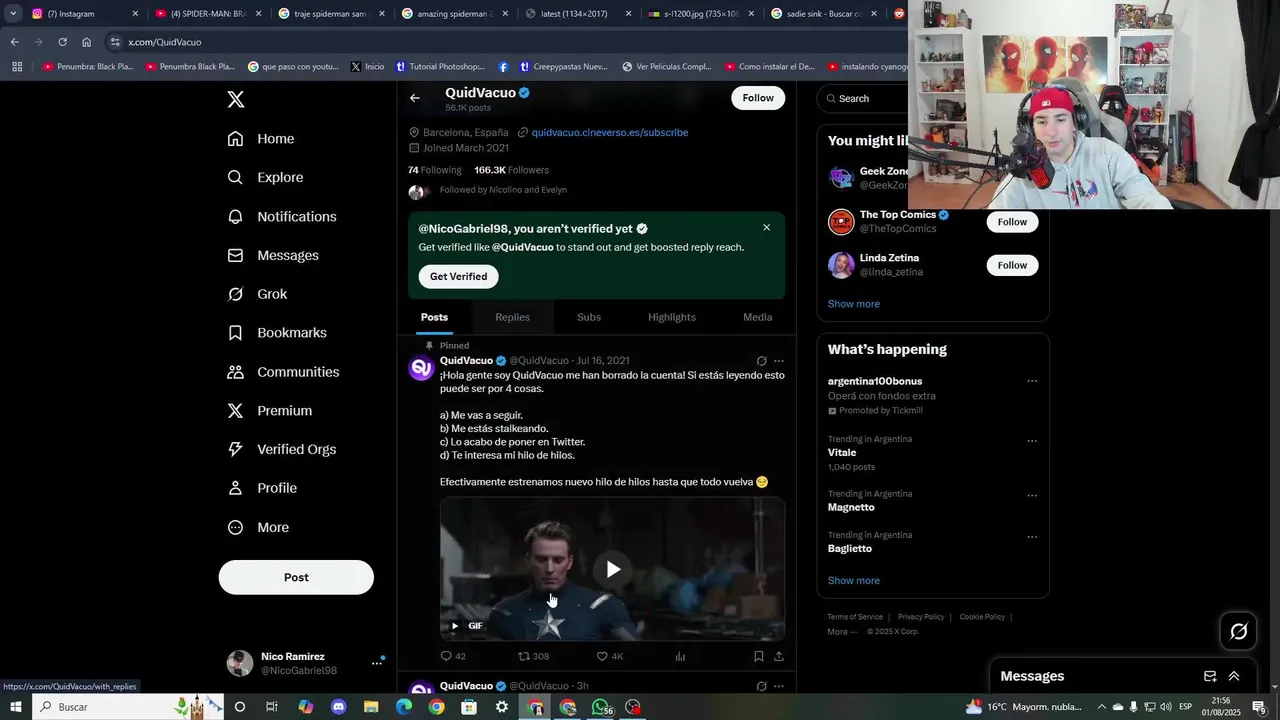Open the floating Grok button
1280x720 pixels.
(1238, 631)
